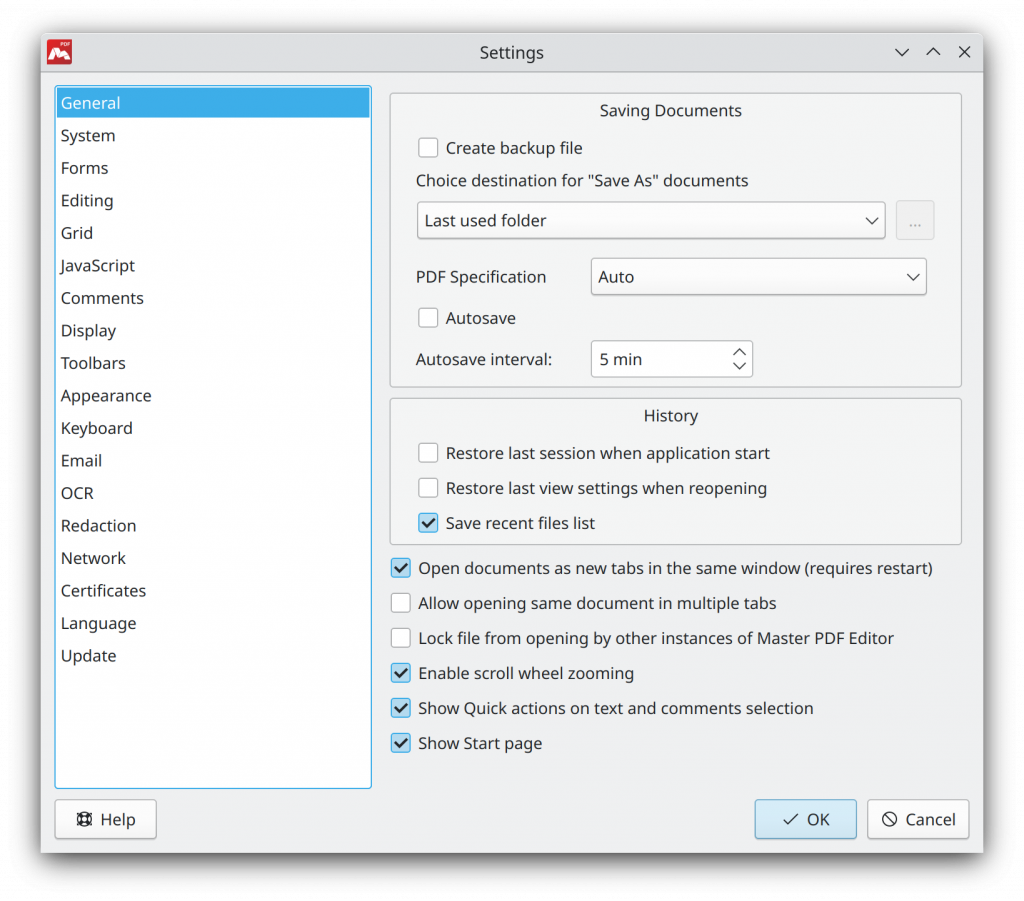Open Comments settings category
1024x901 pixels.
214,298
